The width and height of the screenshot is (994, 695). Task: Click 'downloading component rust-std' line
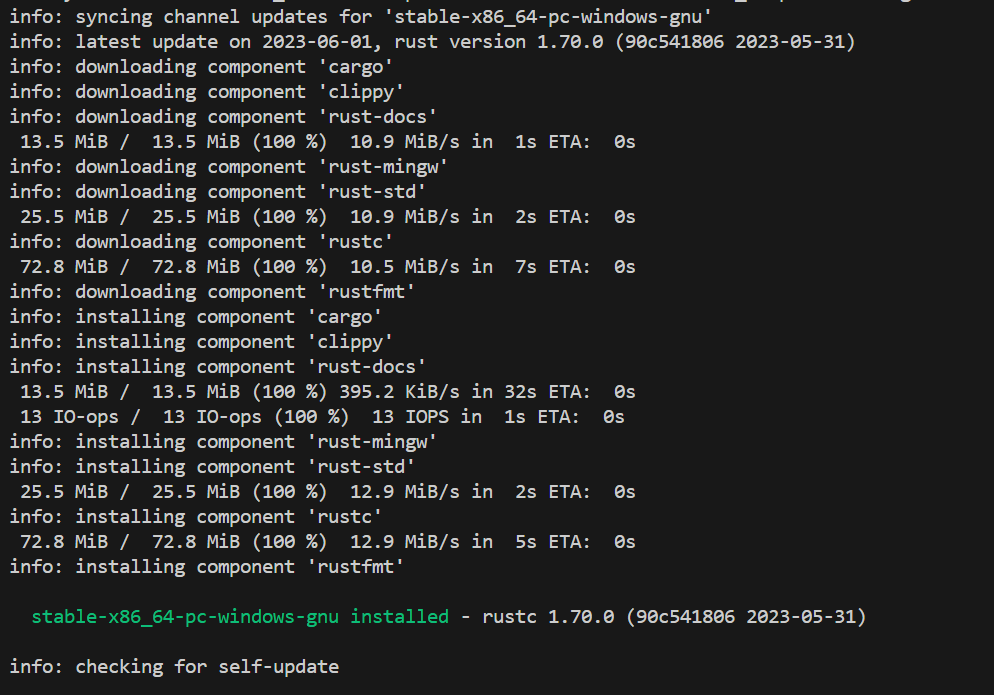point(217,192)
